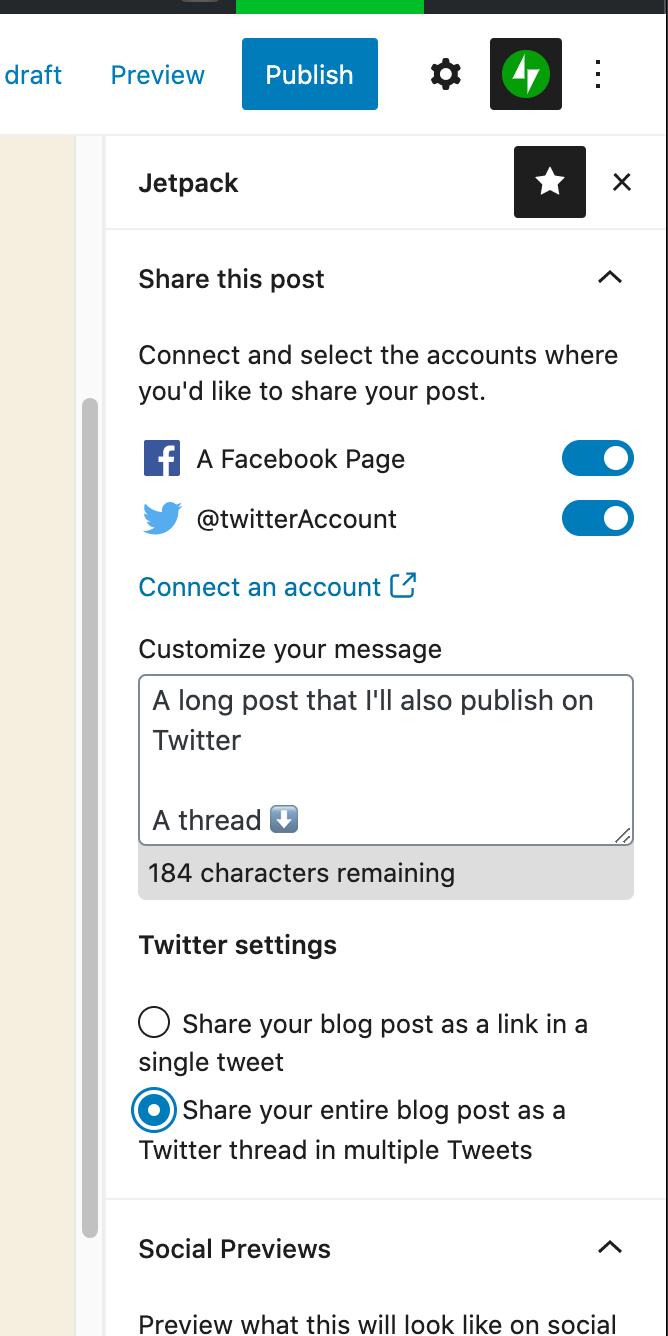Screen dimensions: 668x1336
Task: Open Connect an account link
Action: click(260, 586)
